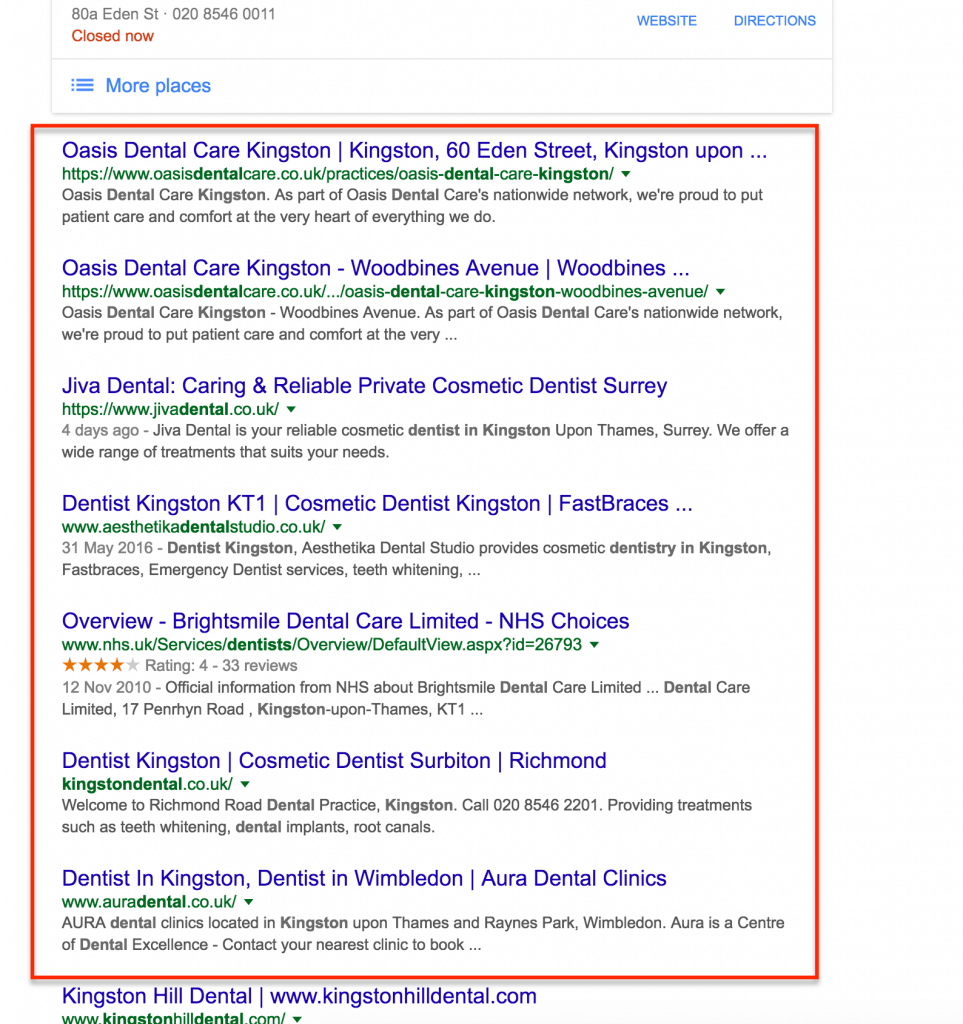Open Aura Dental Clinics result
Screen dimensions: 963x1024
tap(364, 878)
